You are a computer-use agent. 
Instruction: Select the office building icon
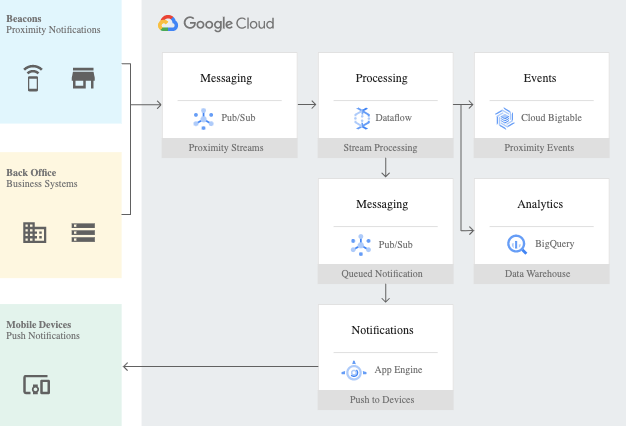pyautogui.click(x=34, y=233)
